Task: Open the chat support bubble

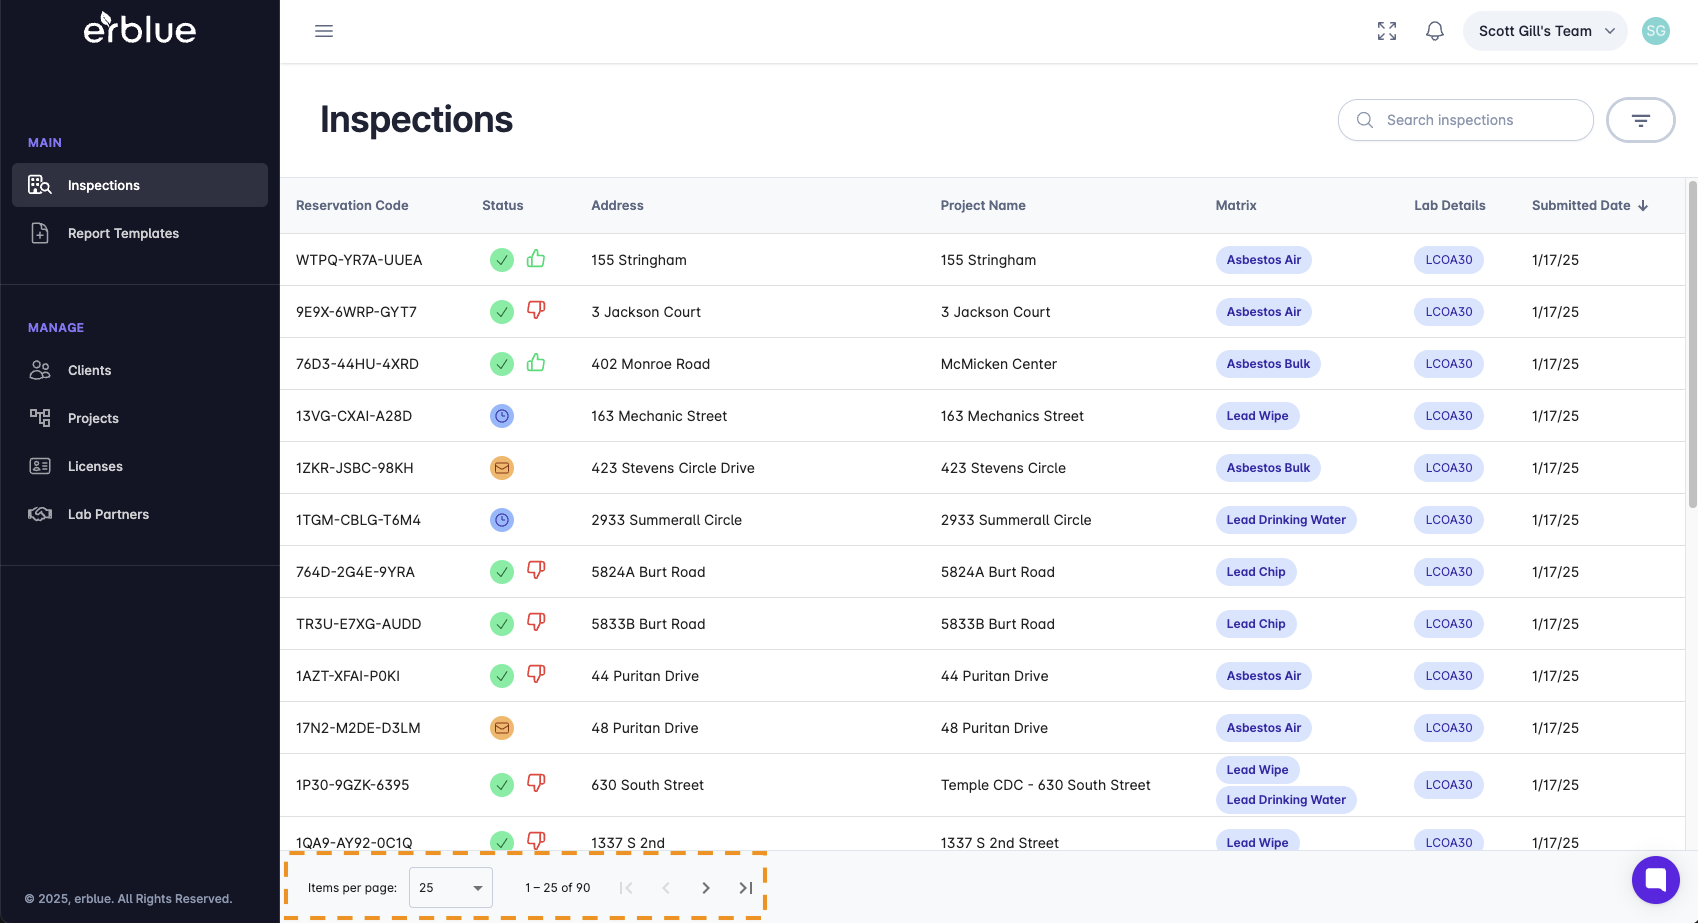Action: point(1656,880)
